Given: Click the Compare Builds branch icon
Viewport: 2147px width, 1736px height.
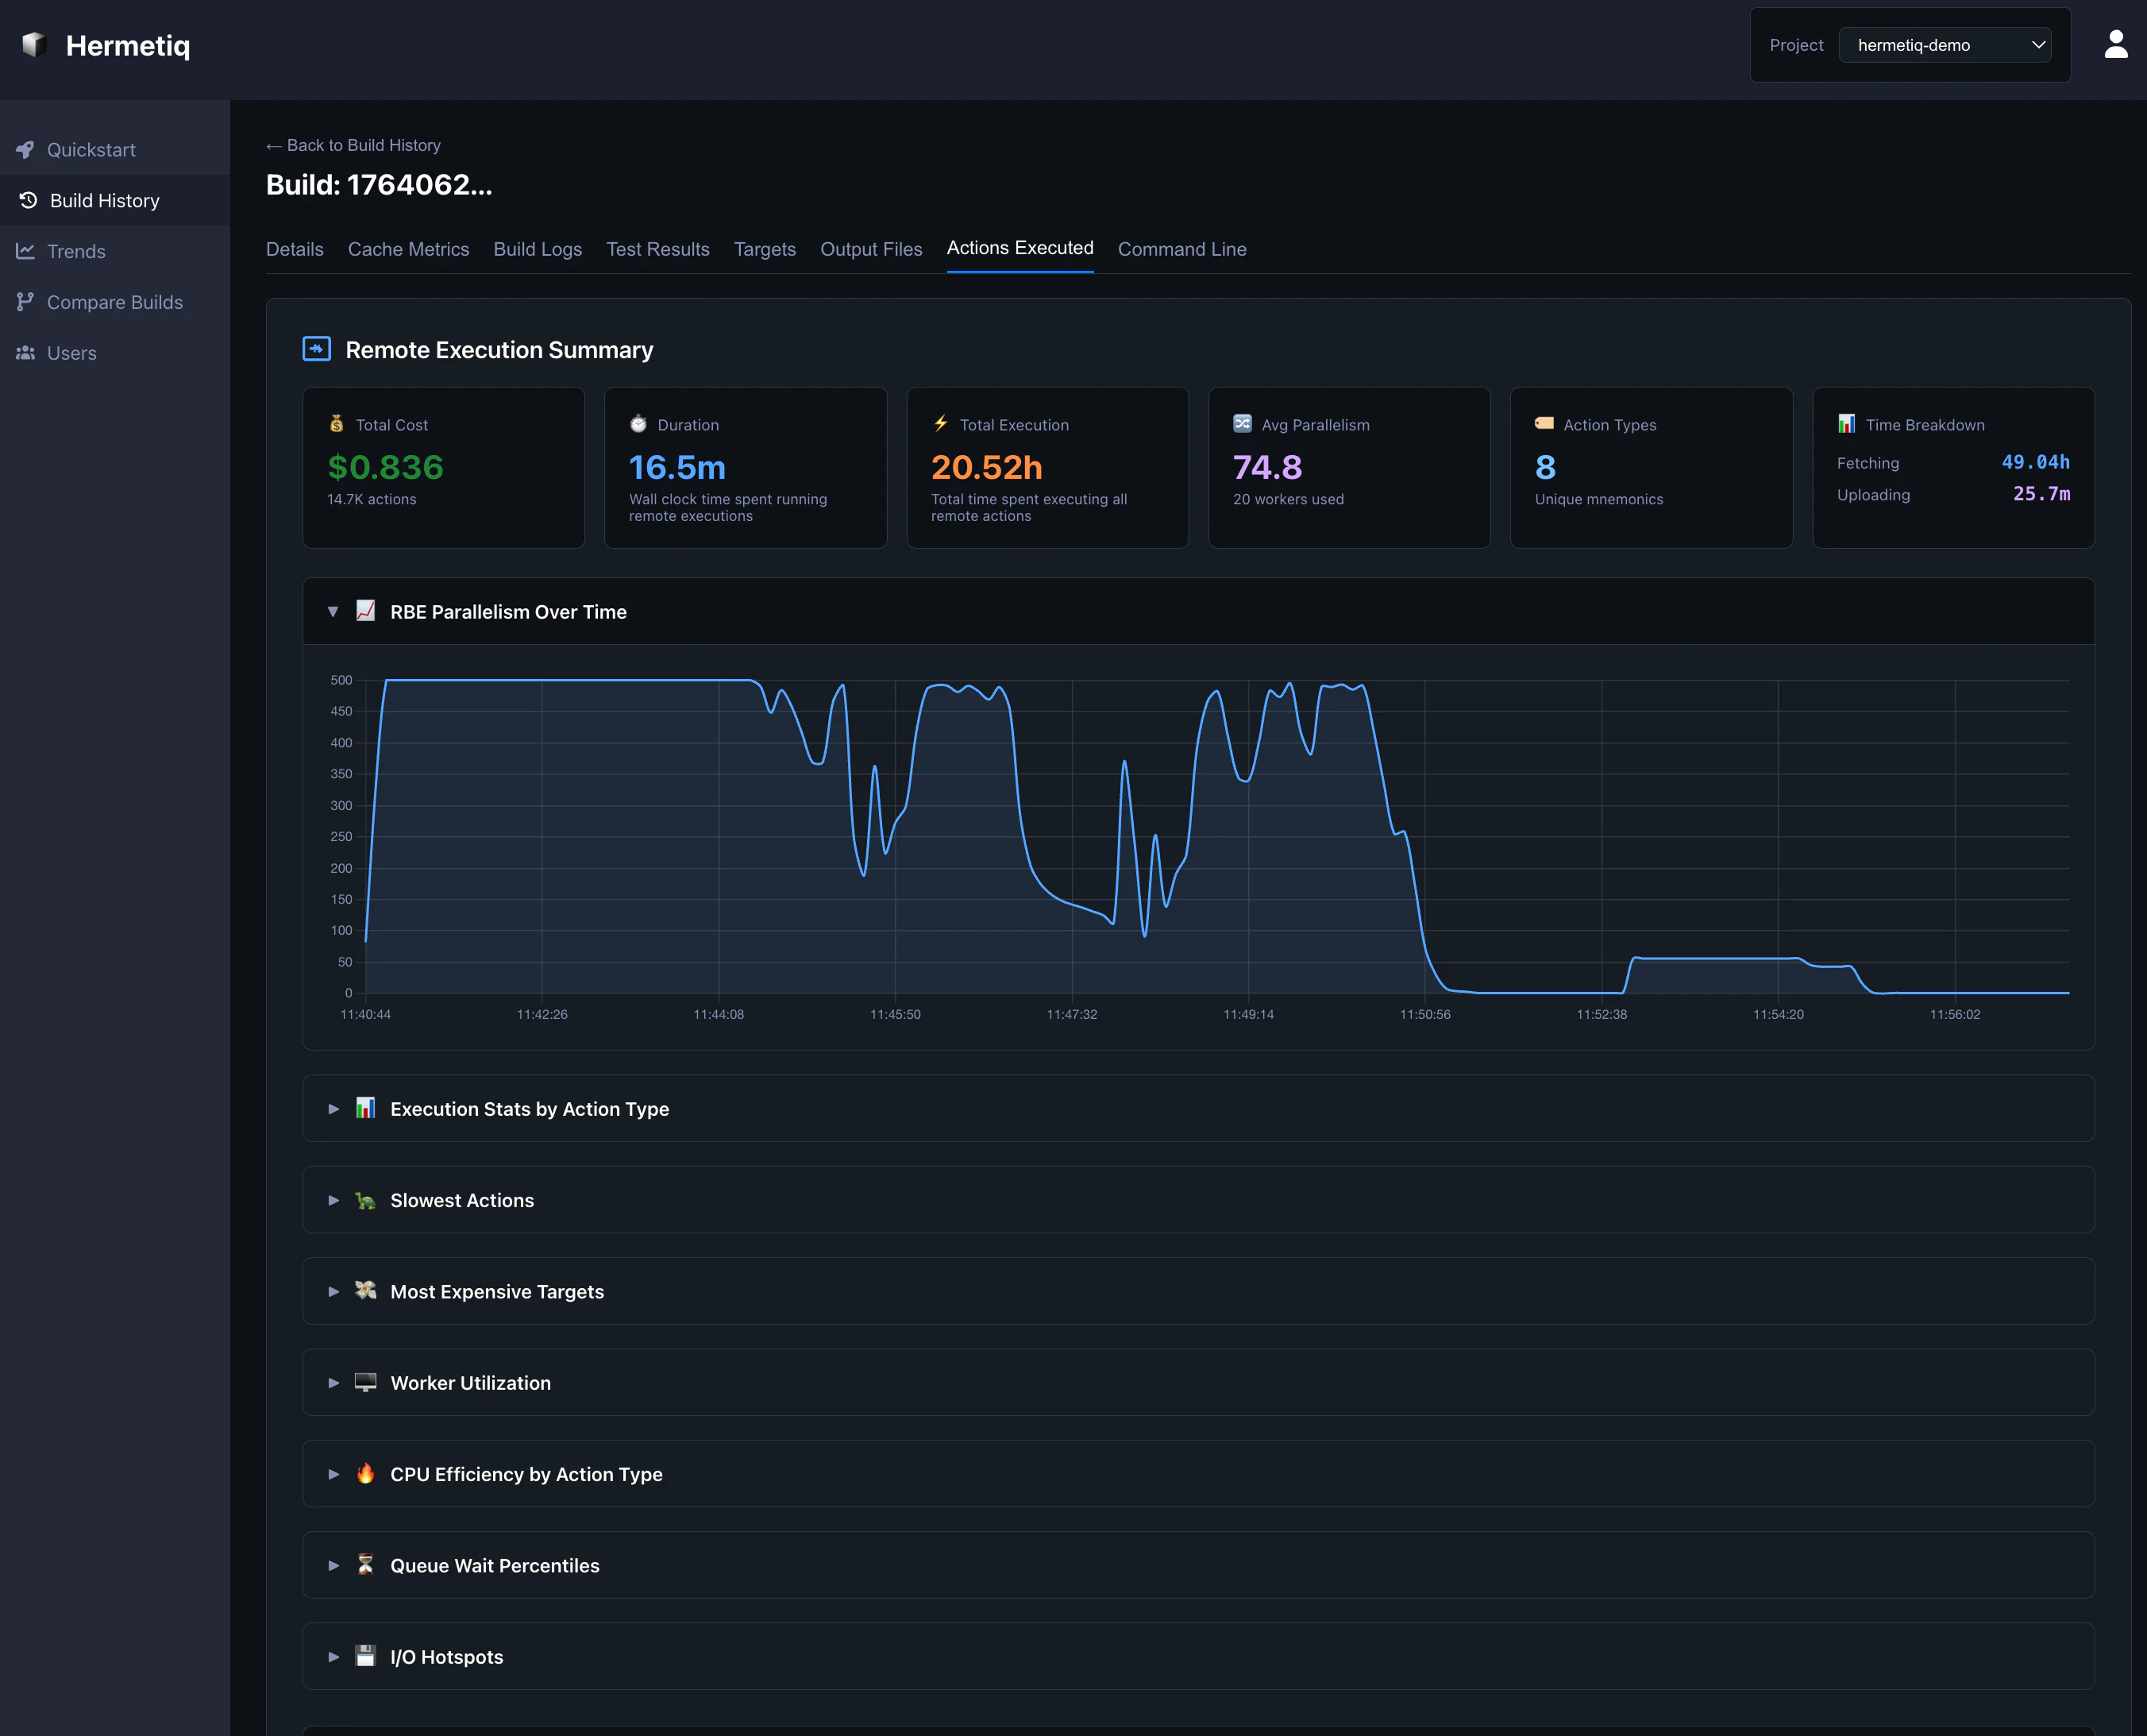Looking at the screenshot, I should click(25, 302).
